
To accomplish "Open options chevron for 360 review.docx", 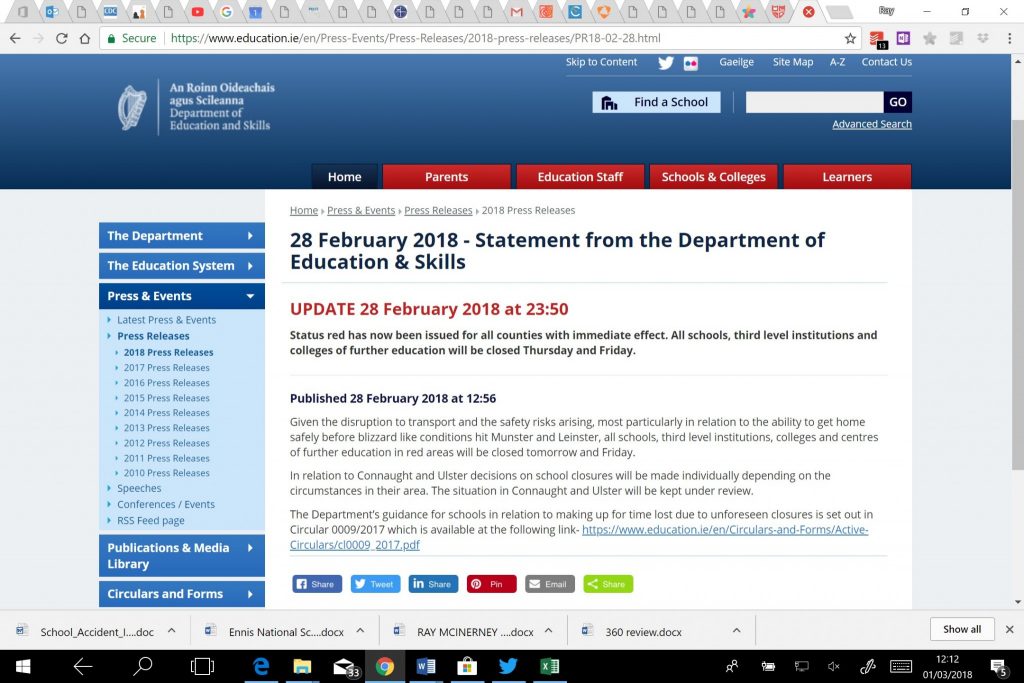I will click(x=737, y=631).
